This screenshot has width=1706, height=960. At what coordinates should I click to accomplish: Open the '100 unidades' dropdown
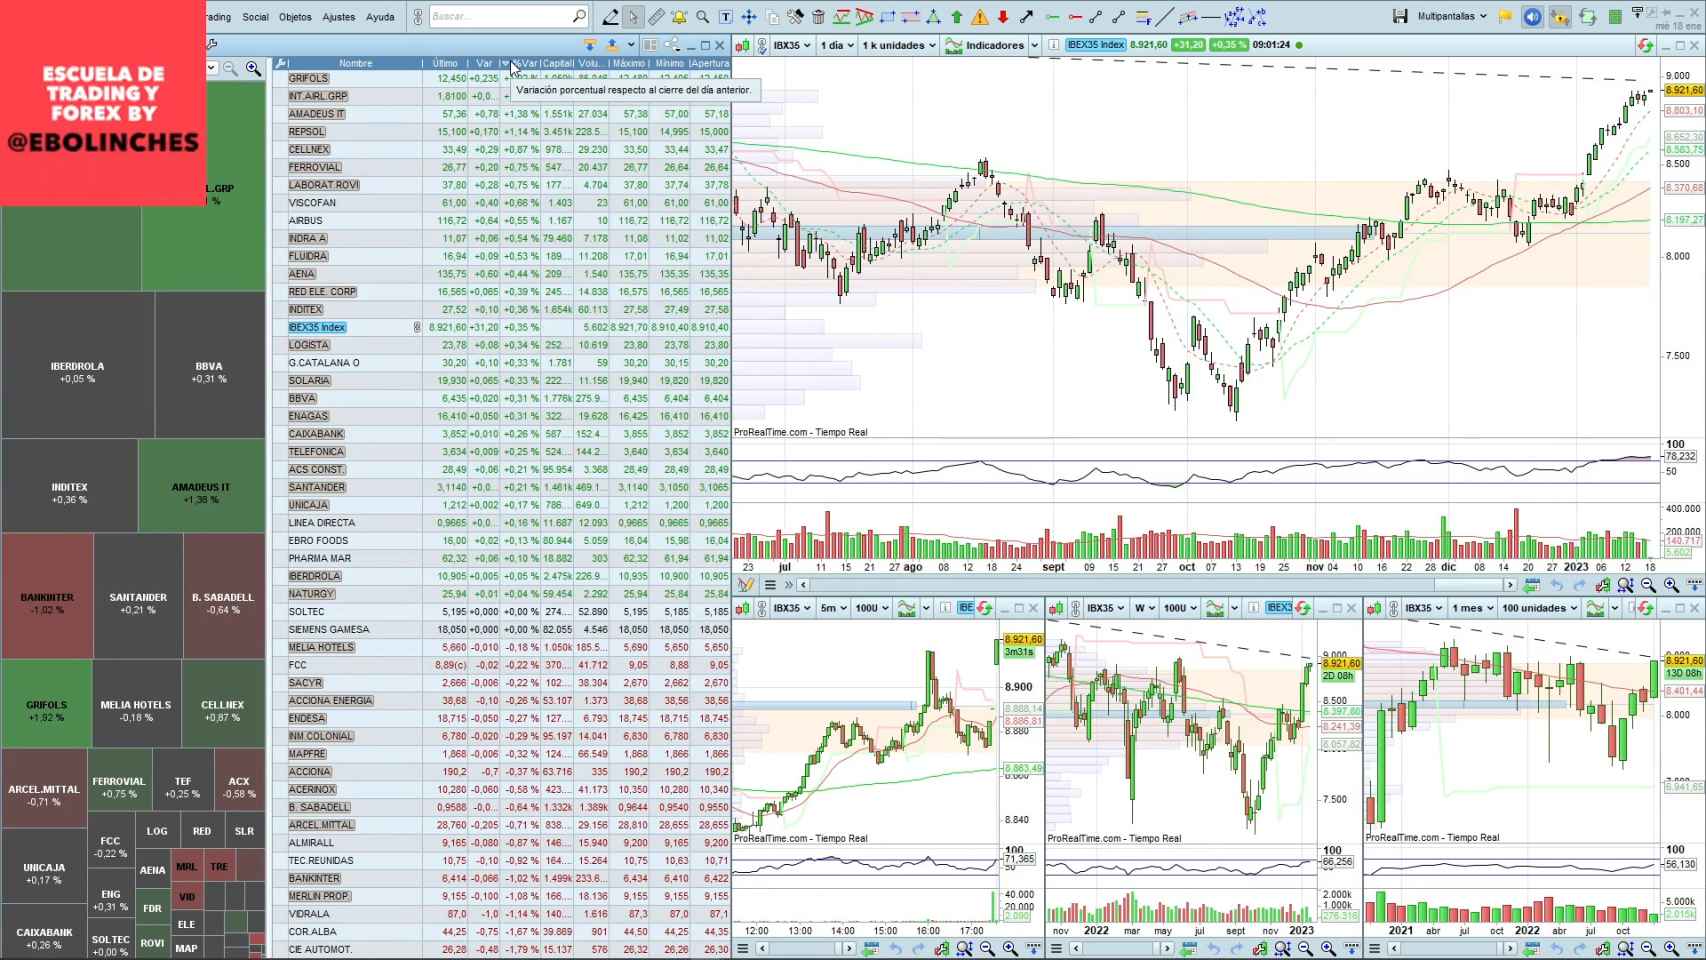(x=1540, y=608)
